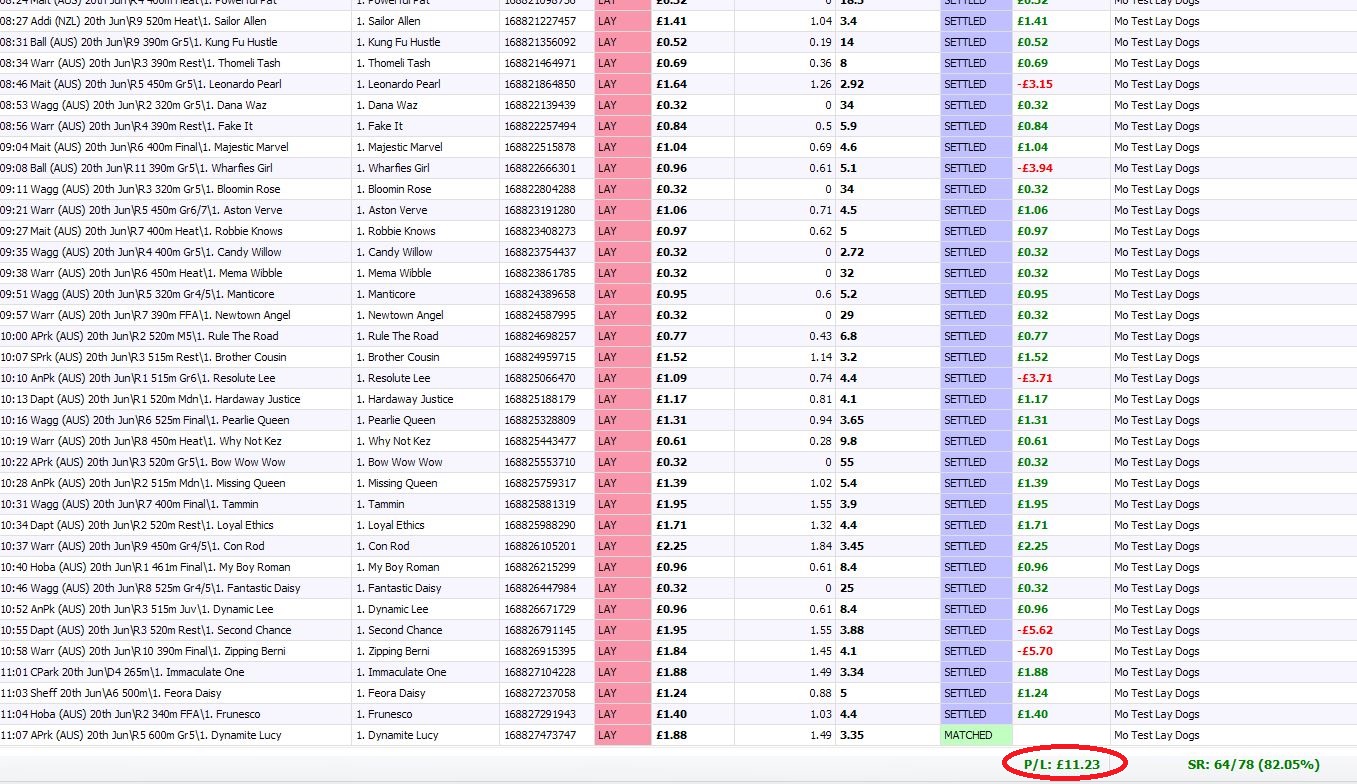Click the -£3.94 loss for Wharfies Girl
The image size is (1357, 784).
point(1035,168)
